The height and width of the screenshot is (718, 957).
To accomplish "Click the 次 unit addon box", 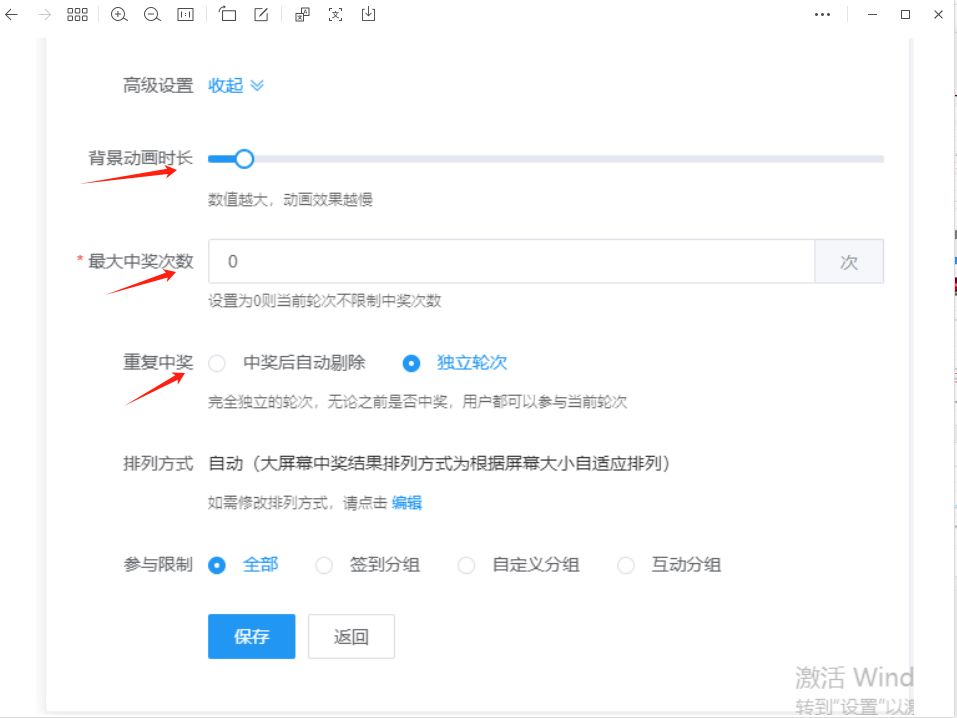I will click(849, 261).
